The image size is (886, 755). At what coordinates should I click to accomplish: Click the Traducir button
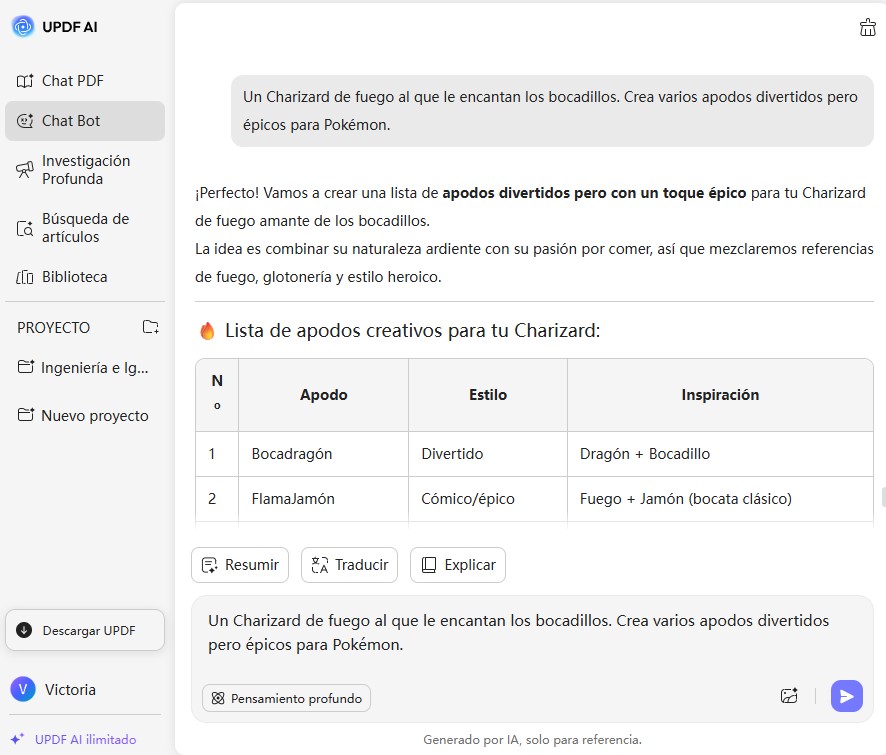pos(349,565)
